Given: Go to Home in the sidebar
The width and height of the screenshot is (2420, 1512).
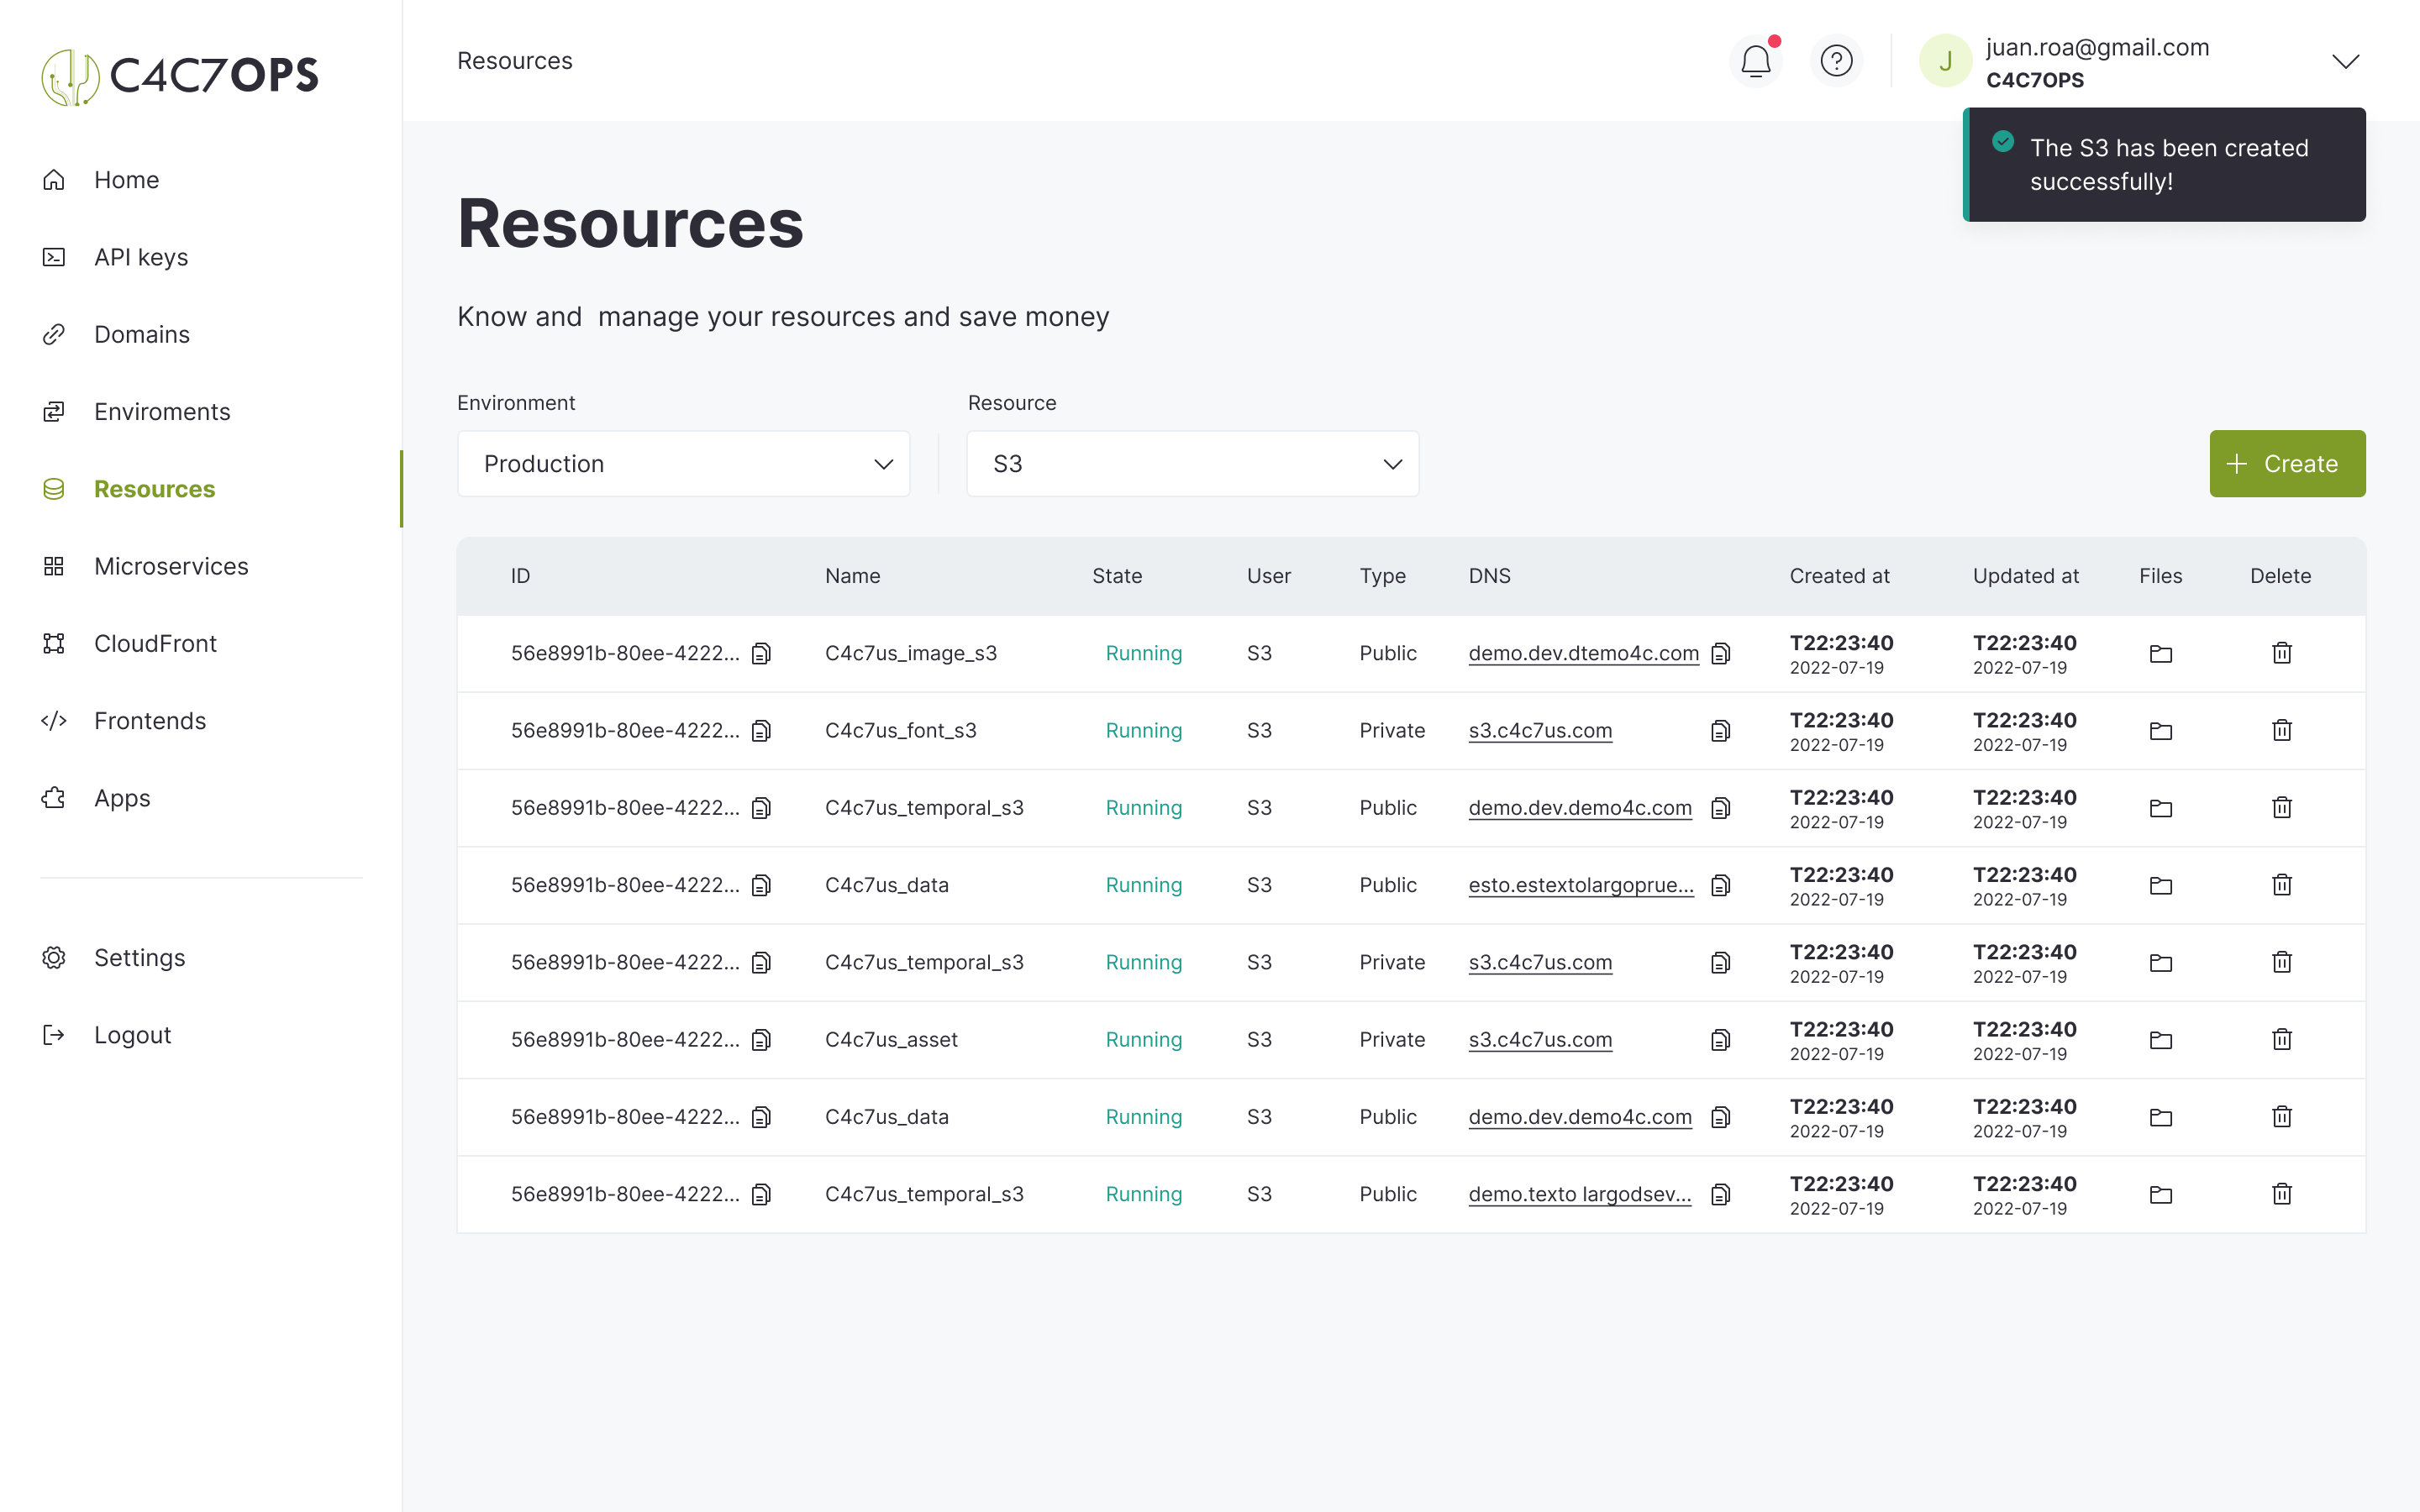Looking at the screenshot, I should [126, 180].
